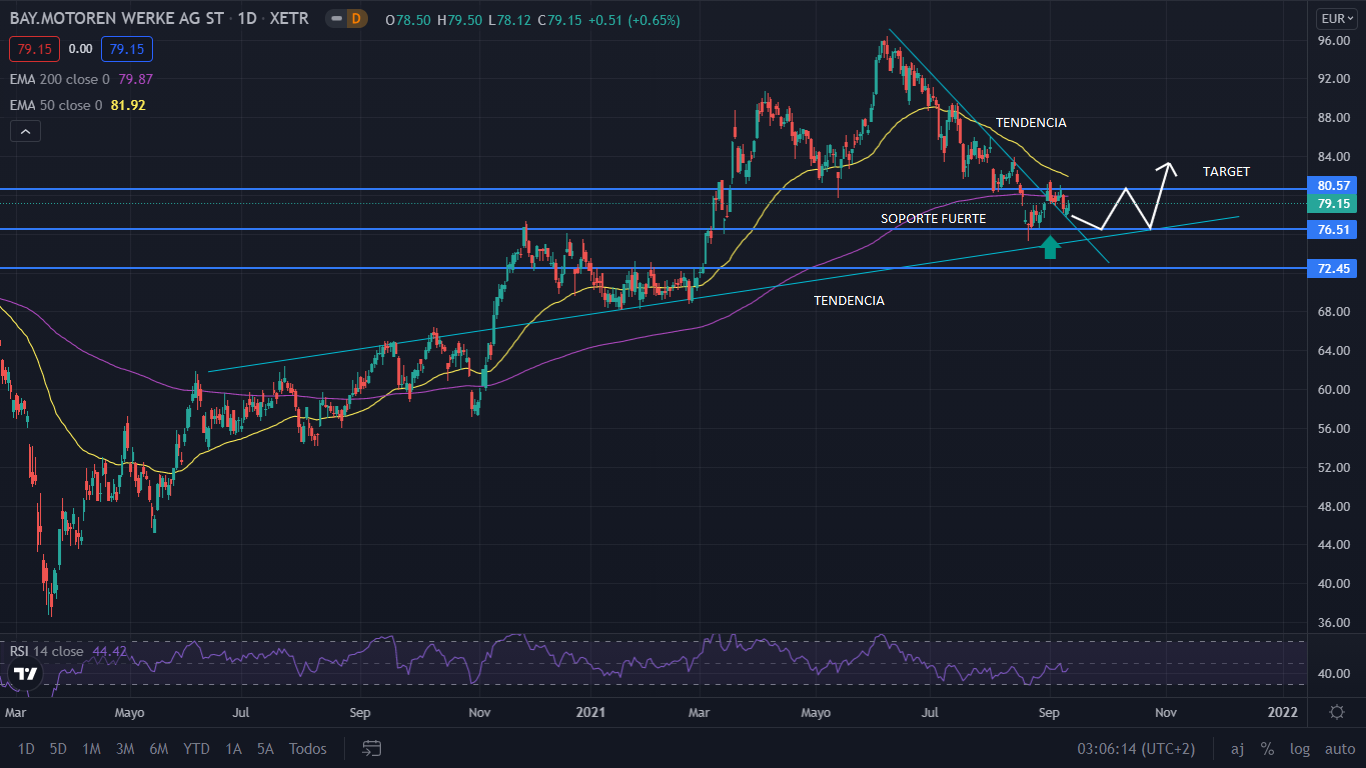Open the EUR currency dropdown

(1336, 18)
